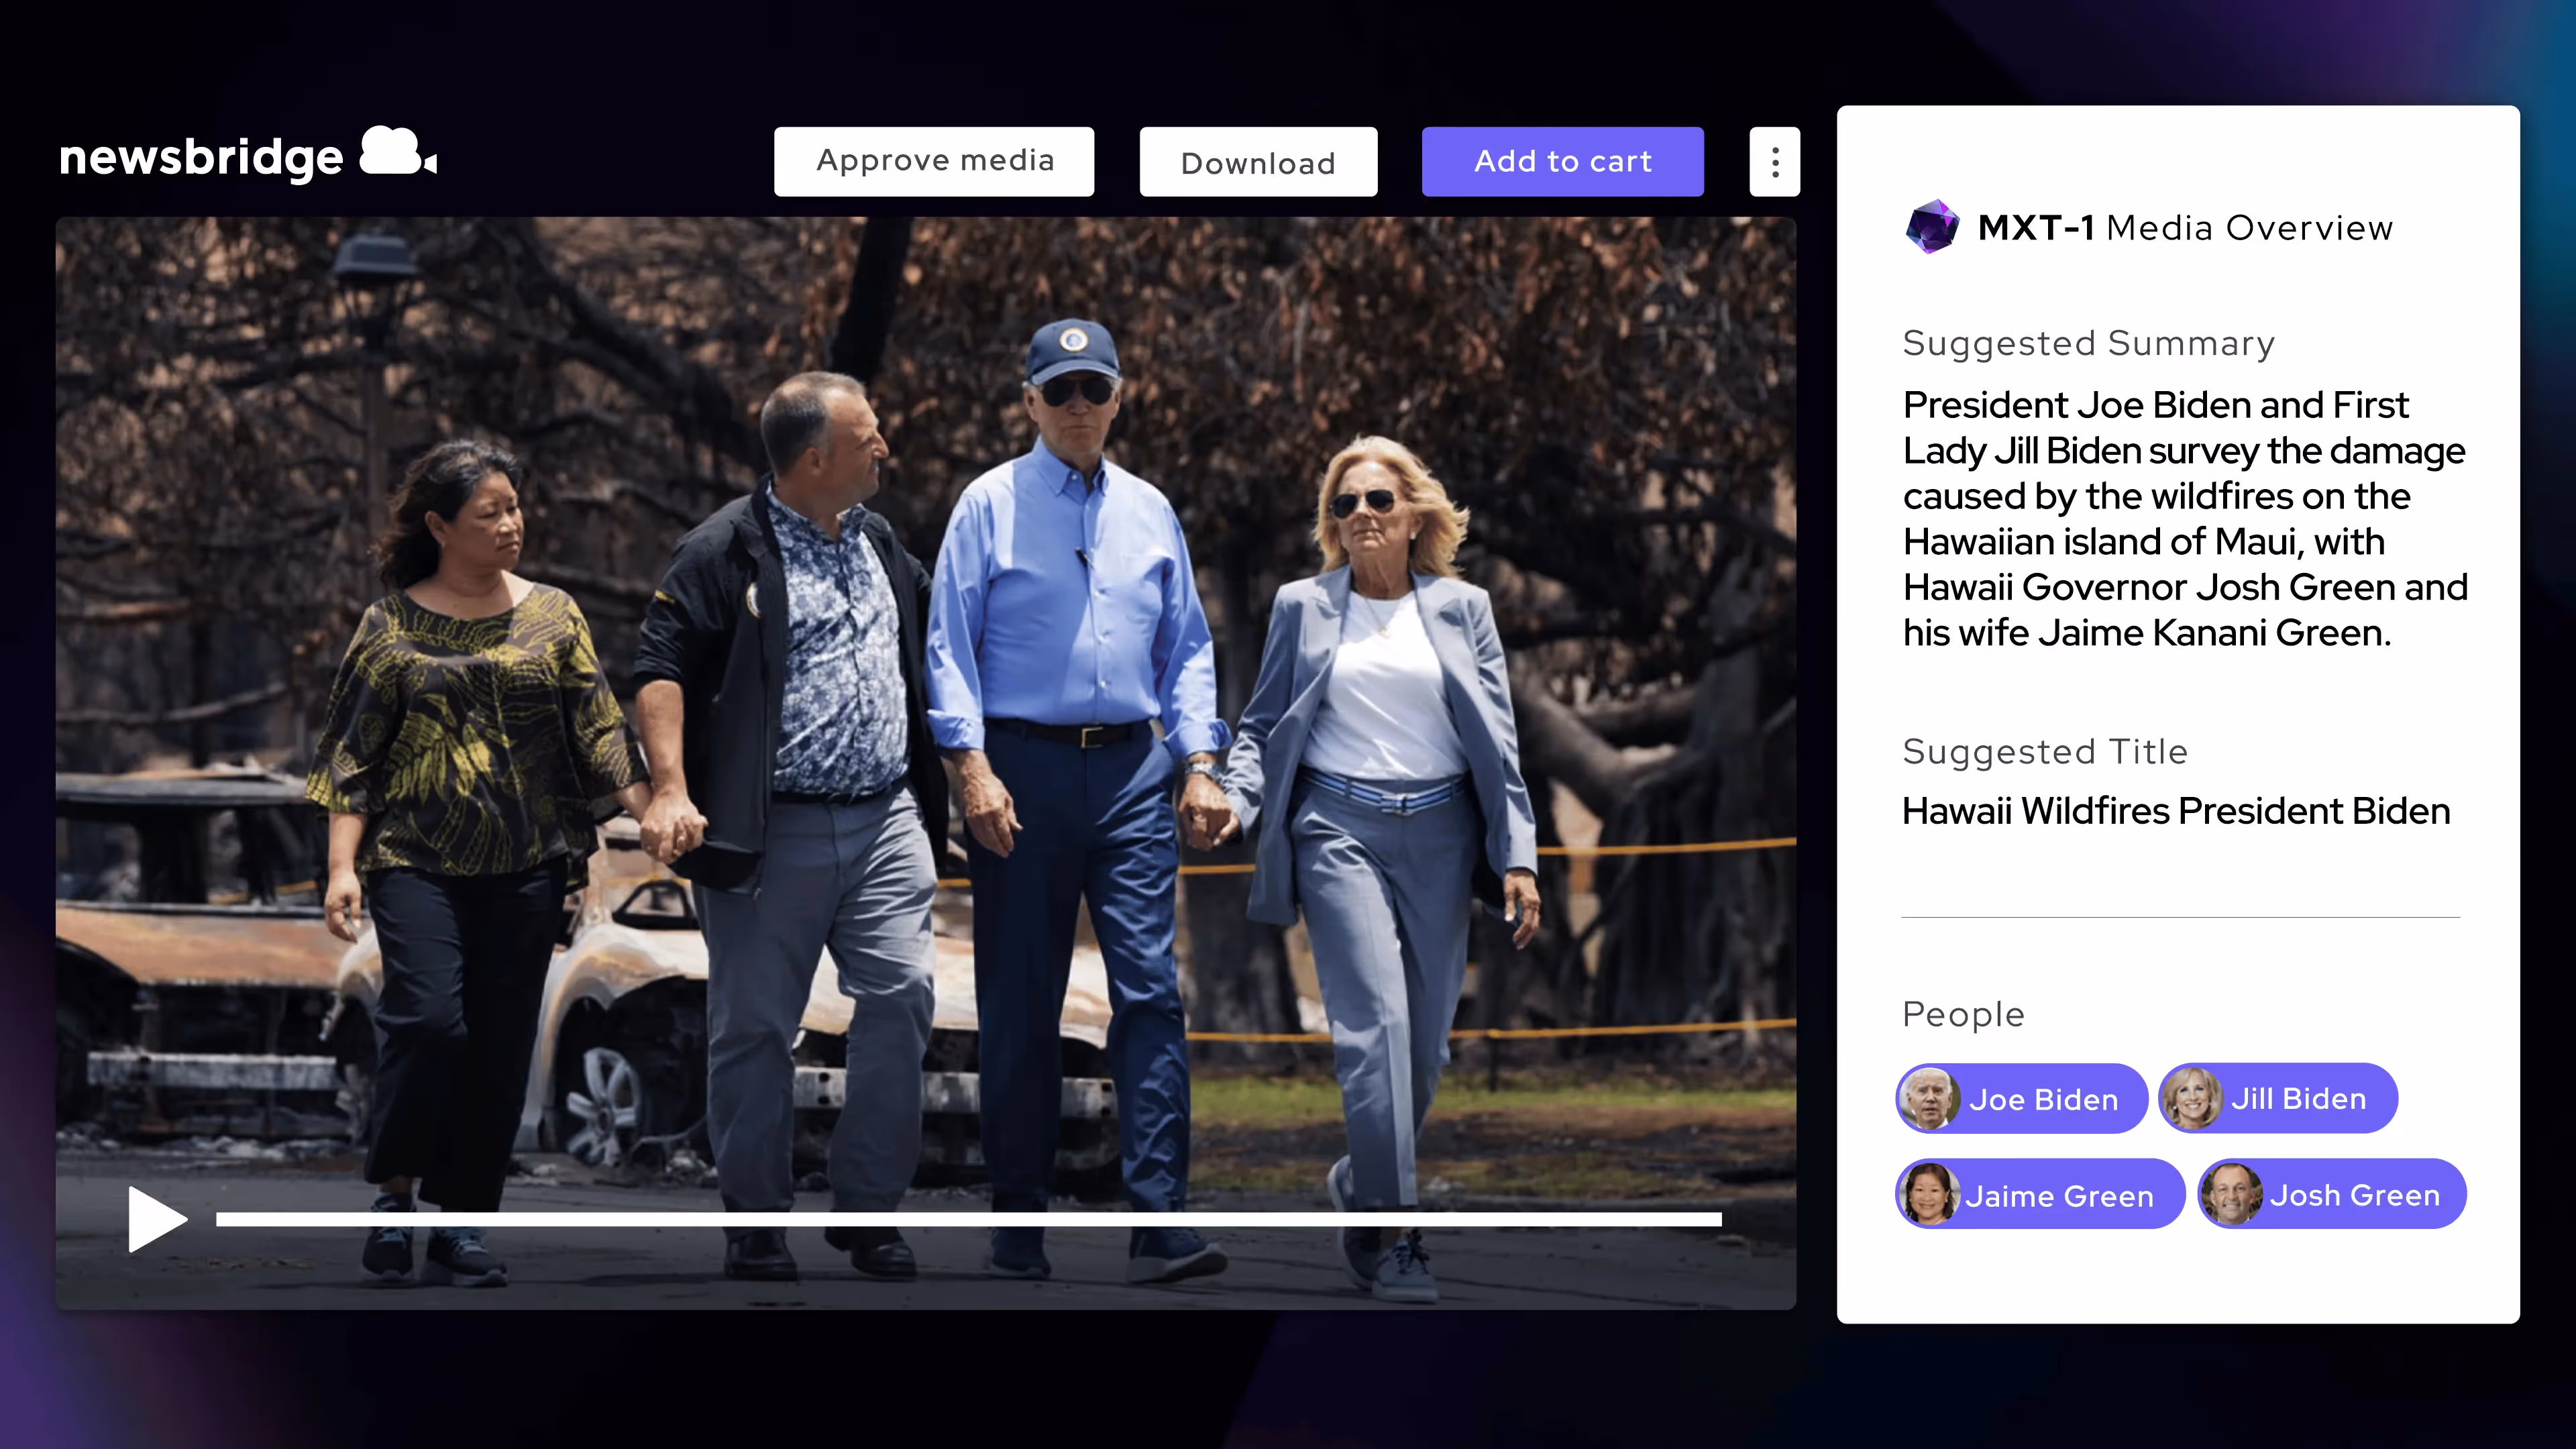Open the three-dot more options menu
The height and width of the screenshot is (1449, 2576).
click(1774, 162)
